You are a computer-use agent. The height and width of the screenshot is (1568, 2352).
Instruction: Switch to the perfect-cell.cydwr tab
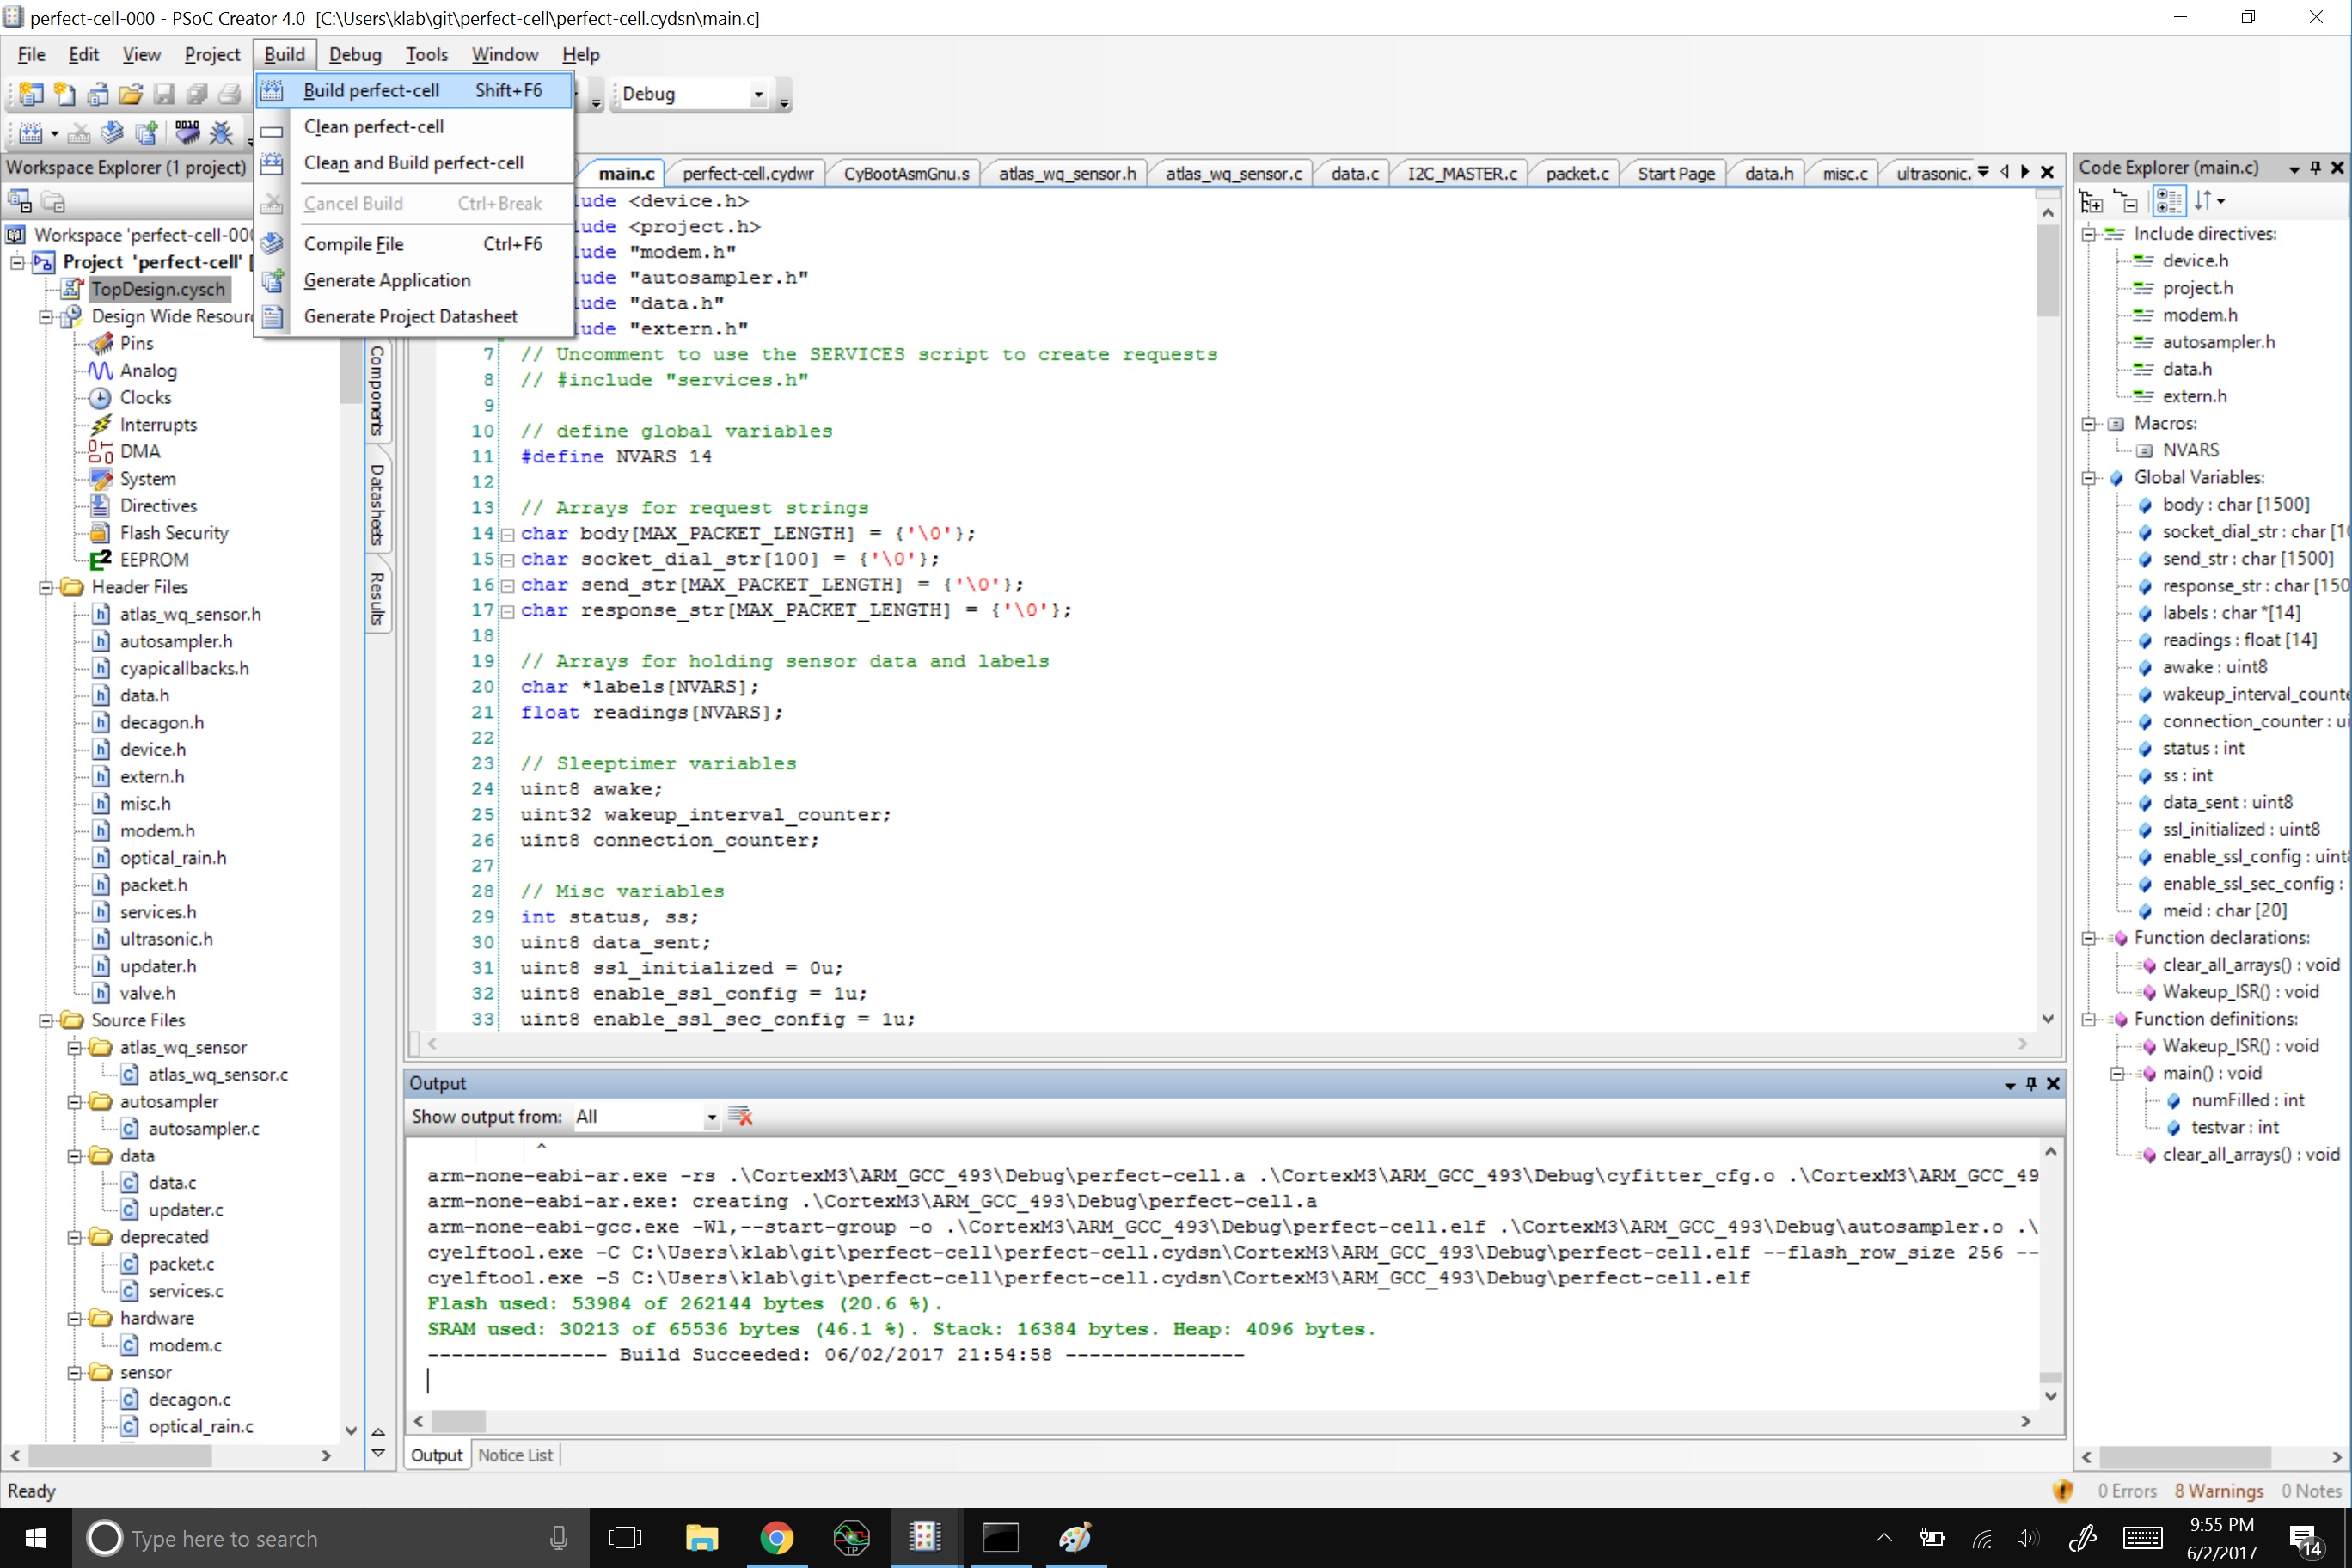[x=747, y=173]
